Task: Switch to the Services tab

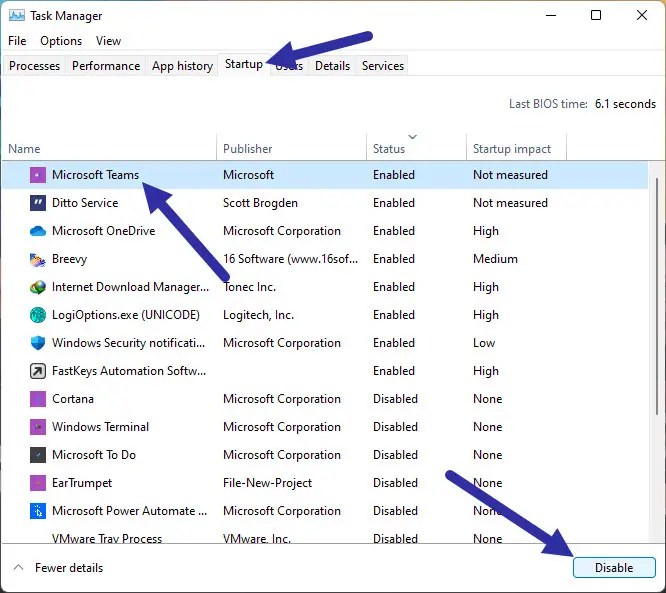Action: [383, 66]
